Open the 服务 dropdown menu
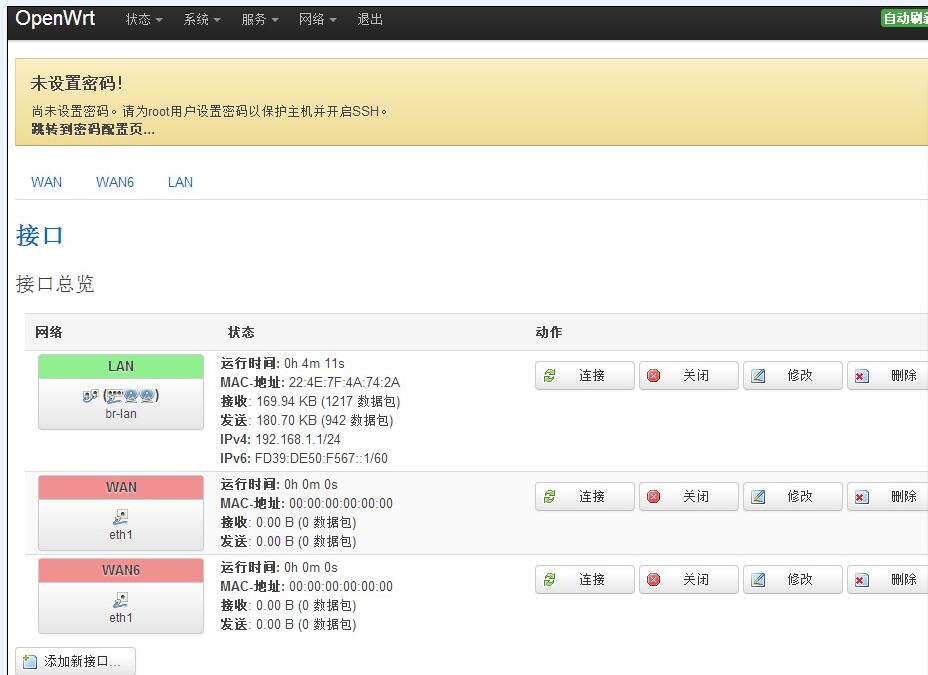This screenshot has height=675, width=928. tap(259, 20)
